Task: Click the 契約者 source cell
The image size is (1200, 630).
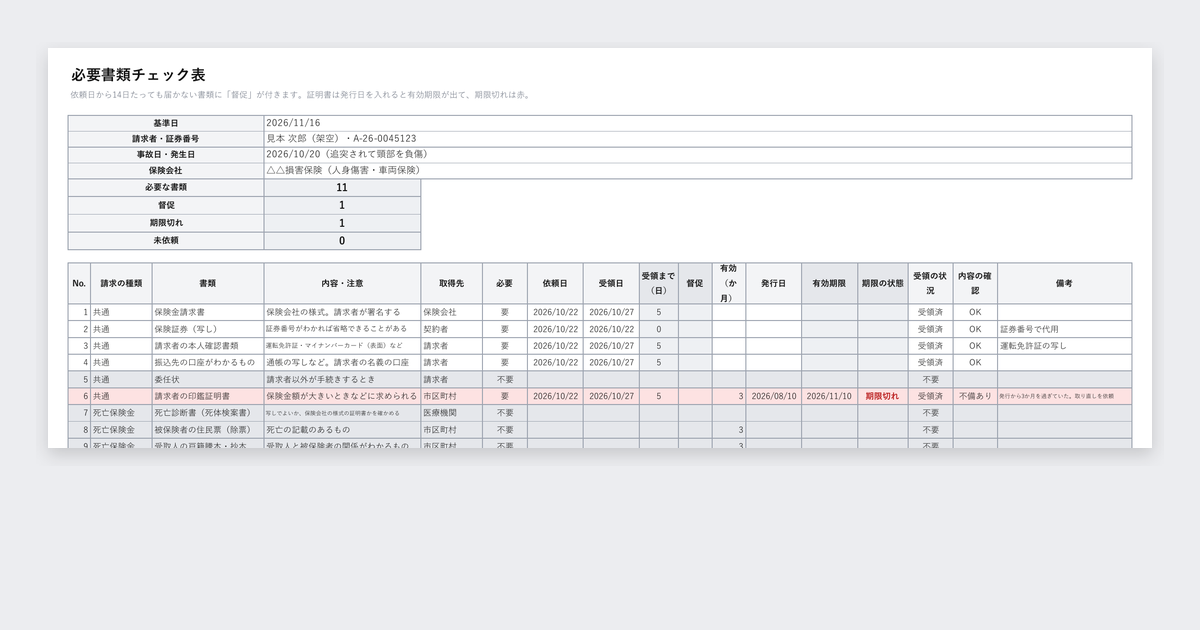Action: [451, 329]
